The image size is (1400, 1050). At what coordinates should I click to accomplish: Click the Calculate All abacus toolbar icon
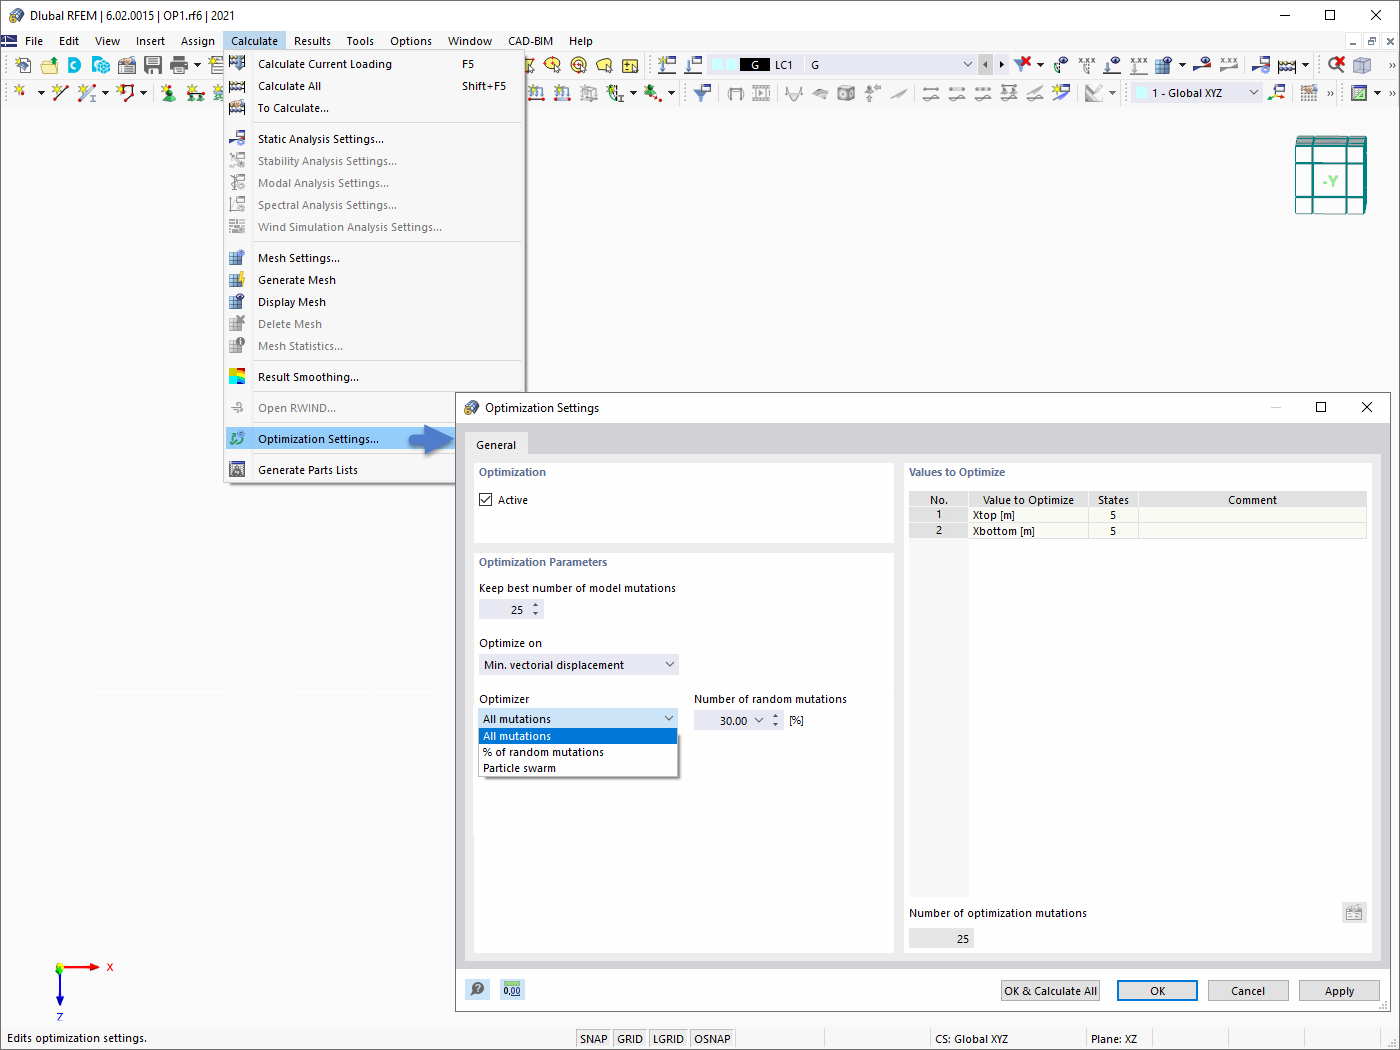click(1287, 65)
